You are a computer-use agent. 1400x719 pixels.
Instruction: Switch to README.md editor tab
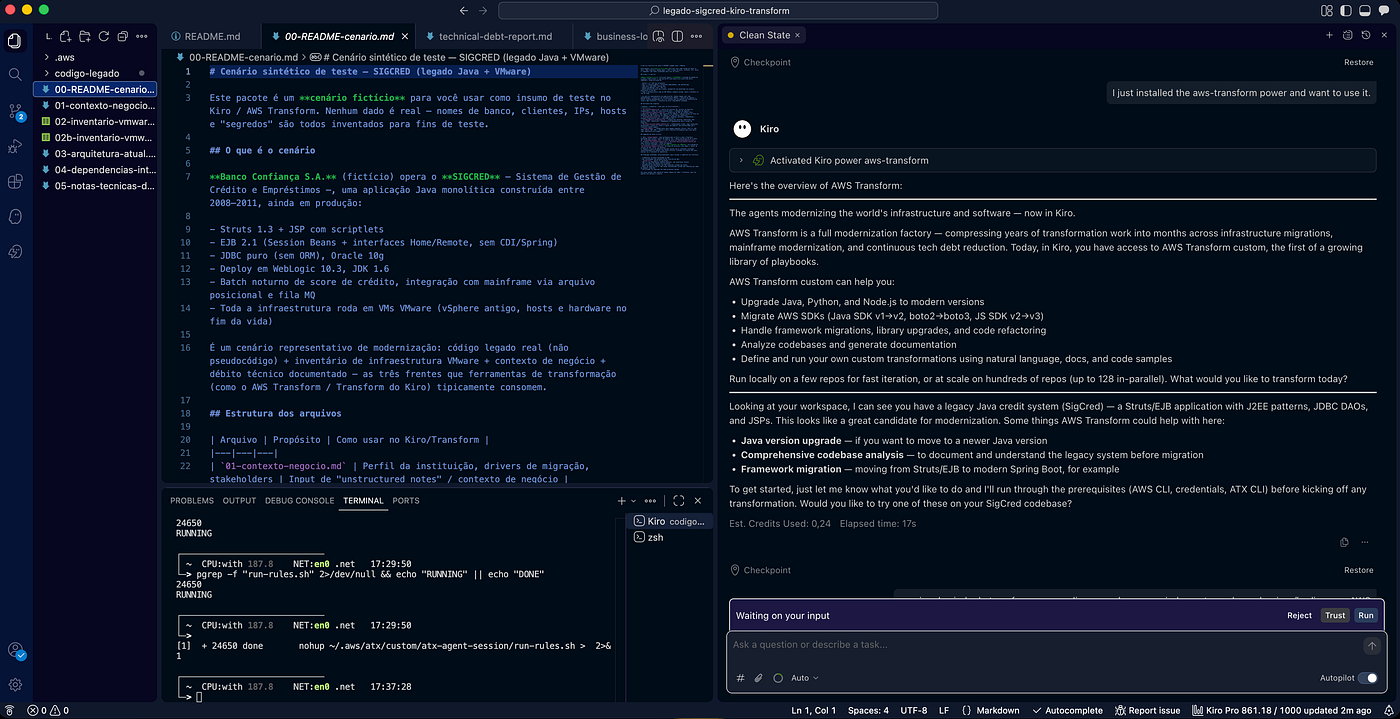click(205, 36)
